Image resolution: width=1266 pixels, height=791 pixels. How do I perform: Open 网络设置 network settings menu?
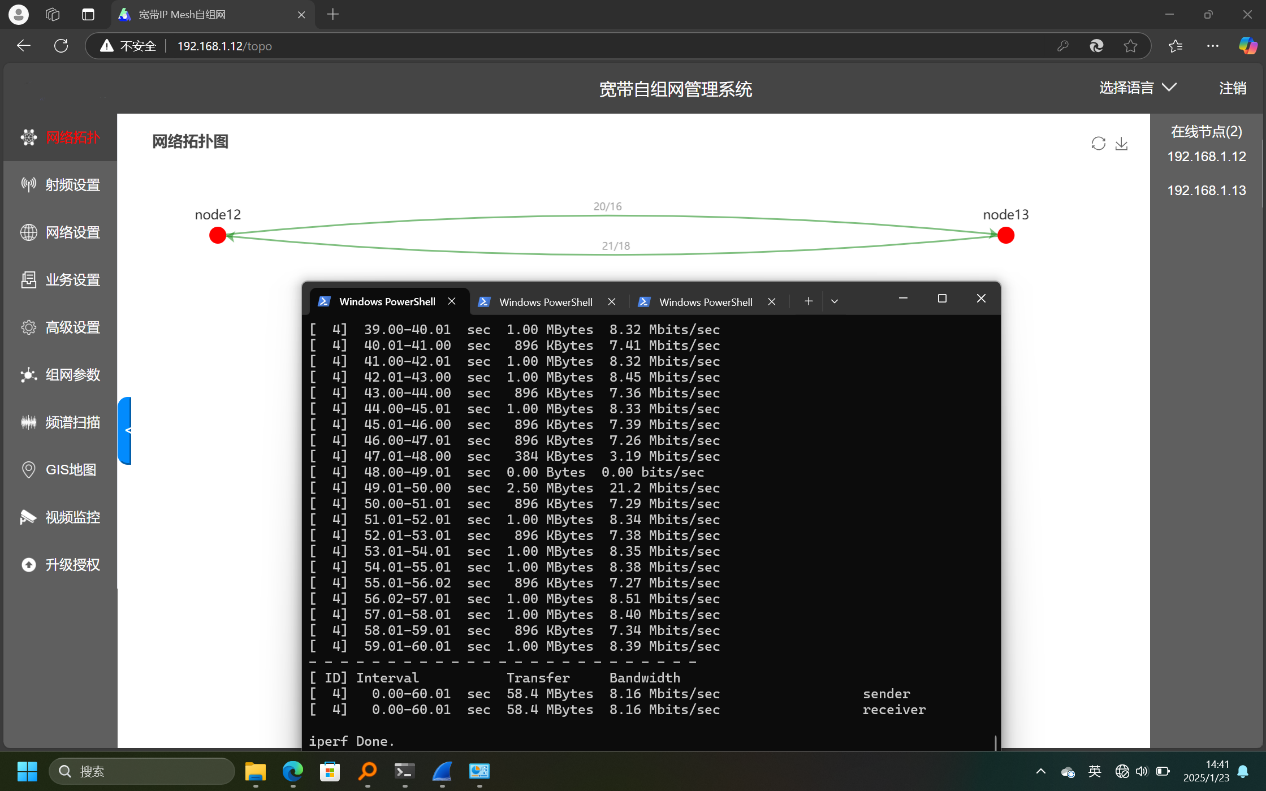(x=60, y=232)
